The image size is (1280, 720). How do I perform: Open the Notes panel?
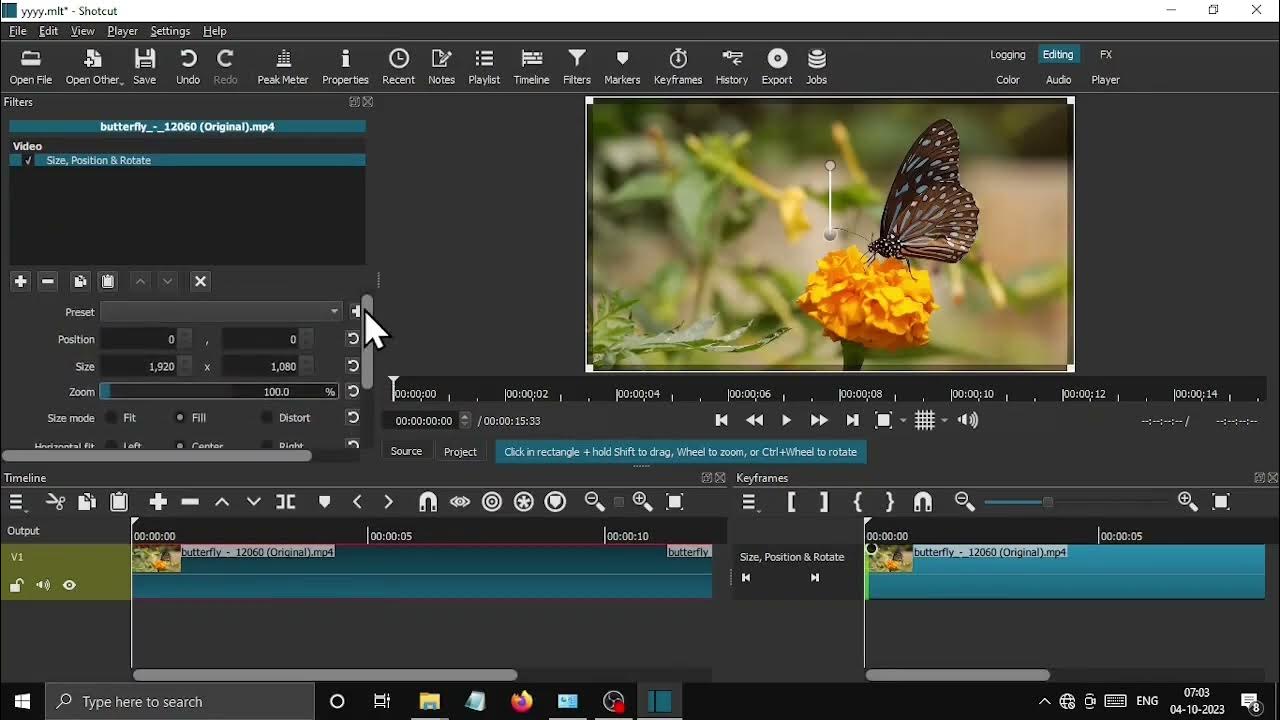442,67
